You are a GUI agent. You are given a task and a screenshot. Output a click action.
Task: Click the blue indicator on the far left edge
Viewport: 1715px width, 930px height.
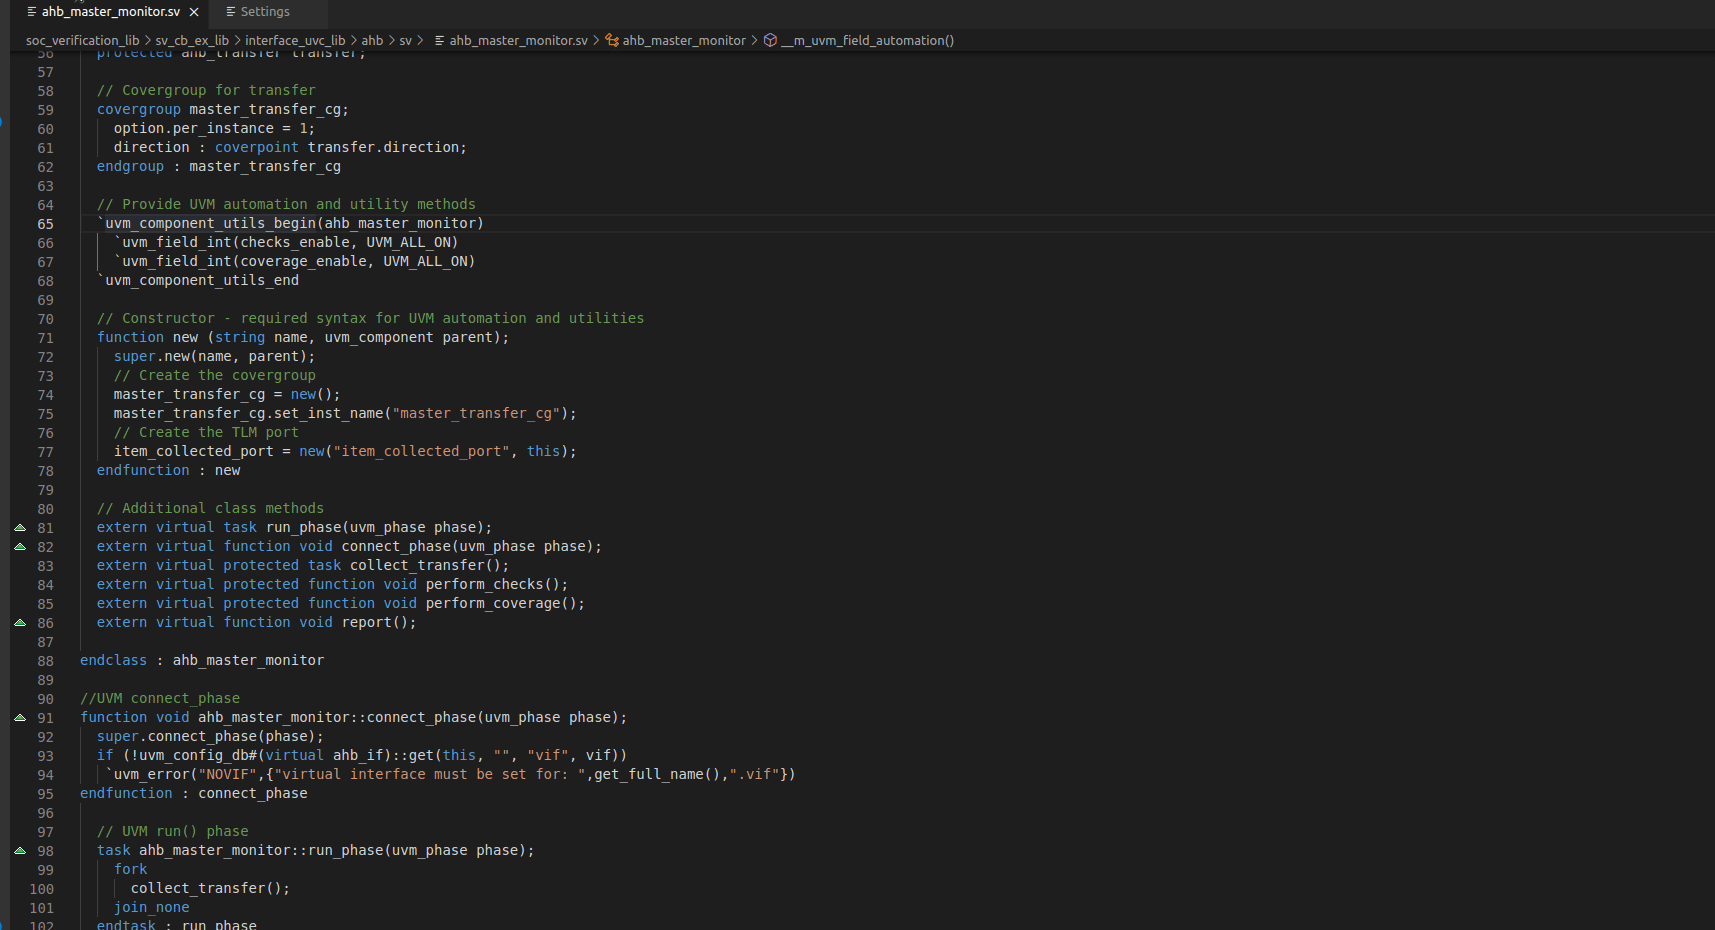[2, 122]
